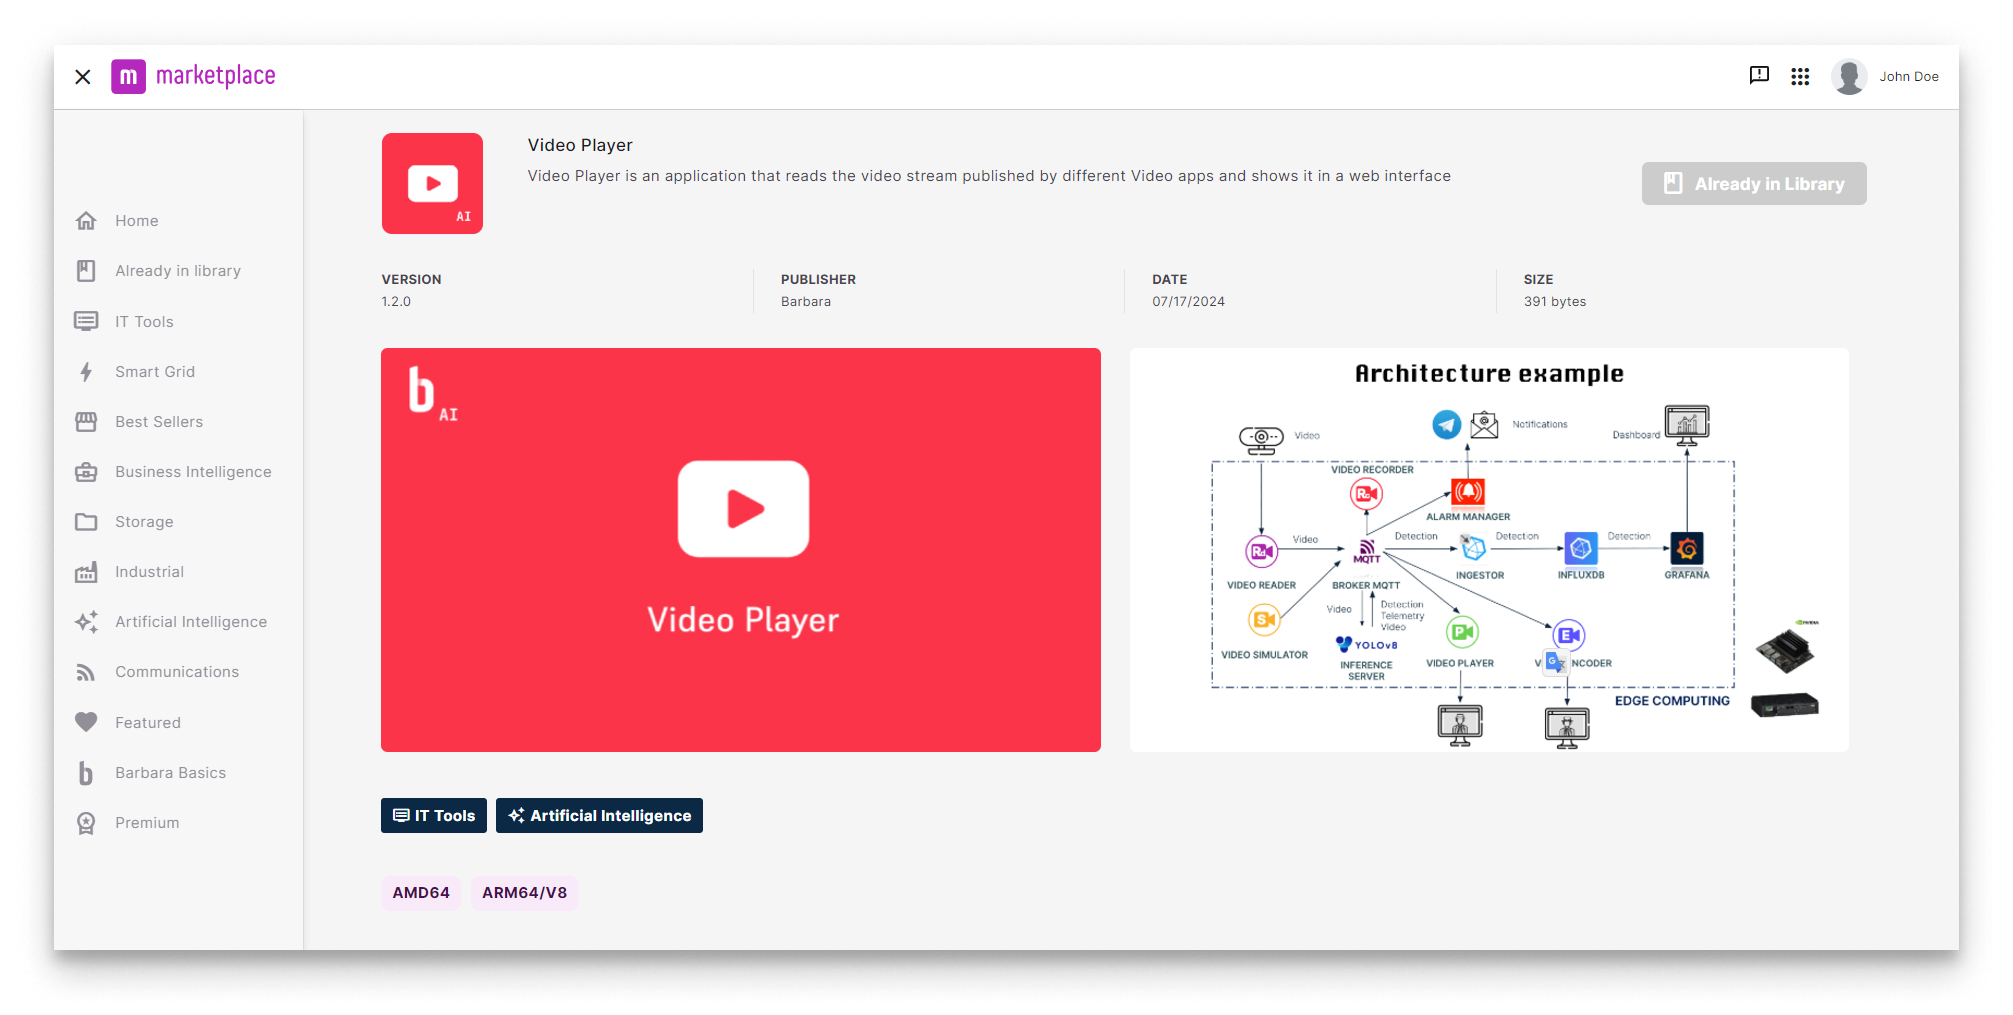Select the Home icon in sidebar
2013x1015 pixels.
pyautogui.click(x=86, y=220)
